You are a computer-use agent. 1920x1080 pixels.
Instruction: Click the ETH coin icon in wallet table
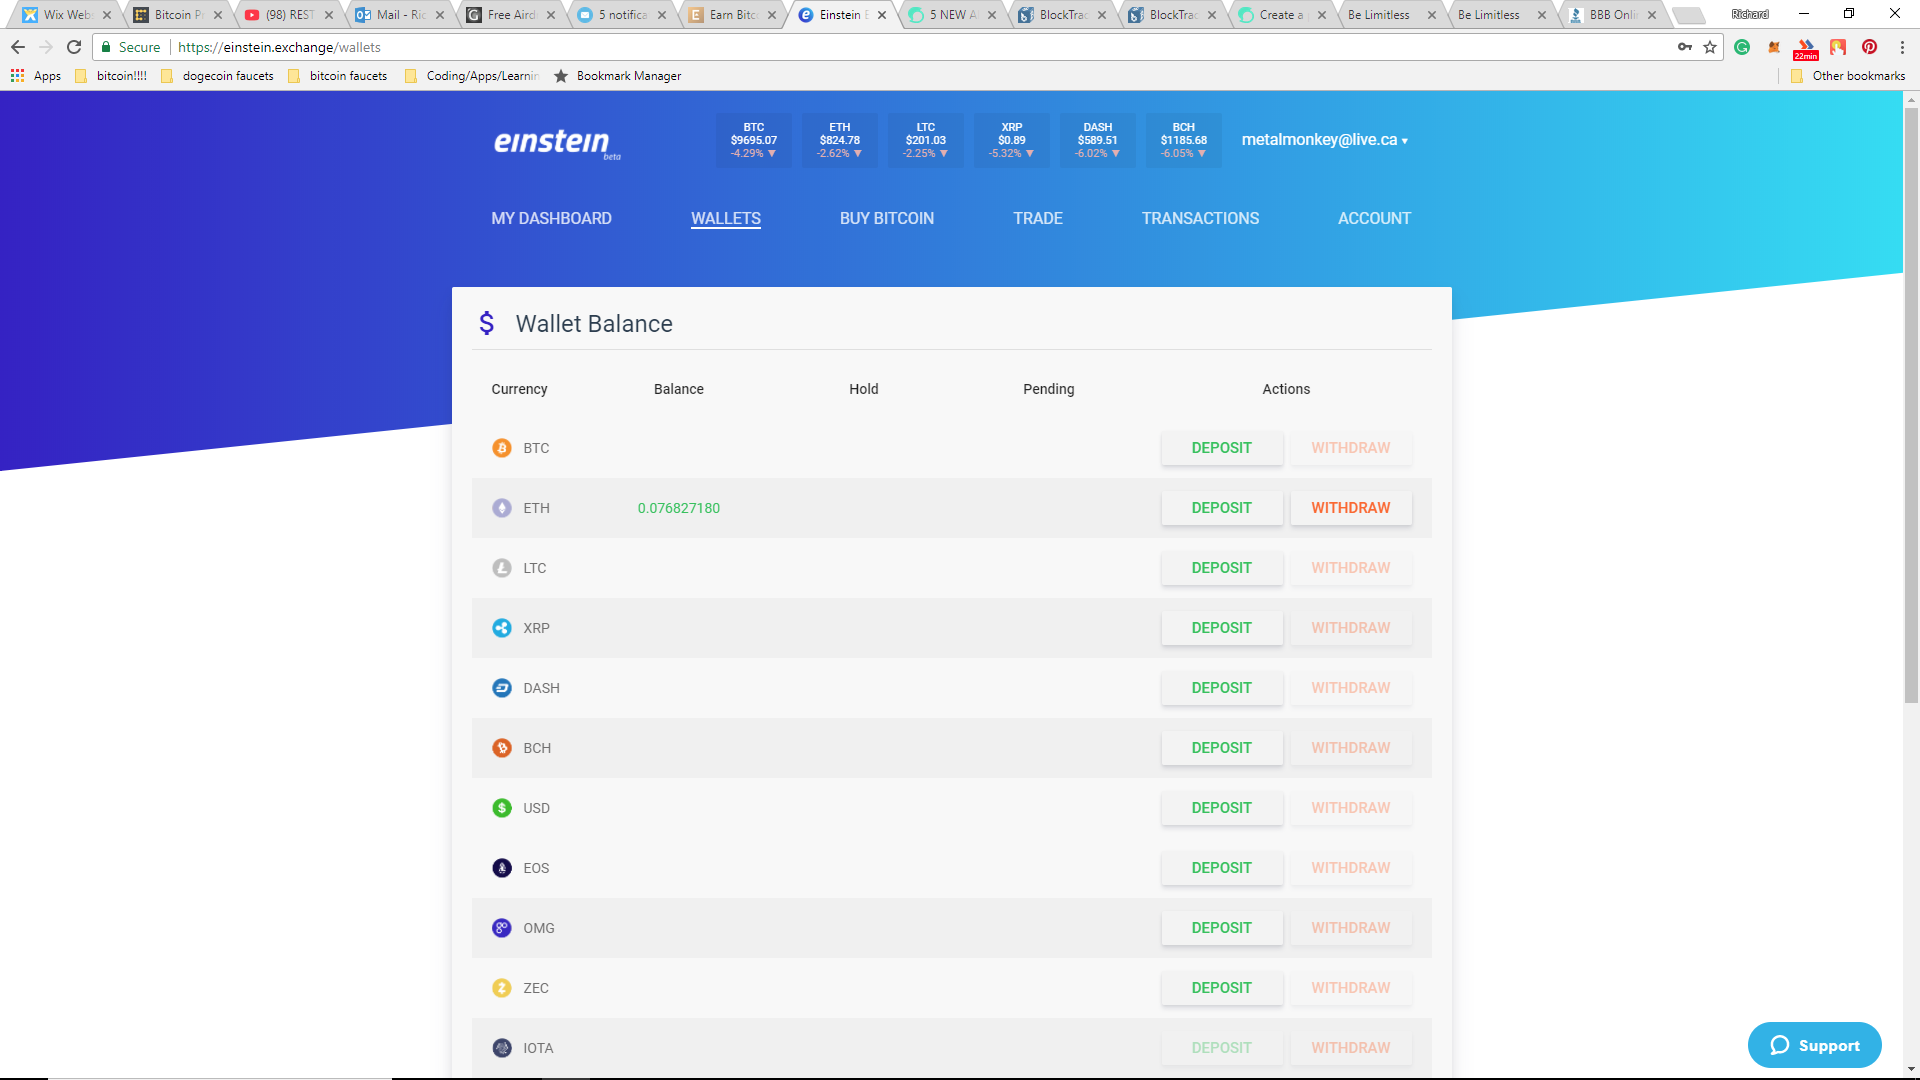[502, 508]
